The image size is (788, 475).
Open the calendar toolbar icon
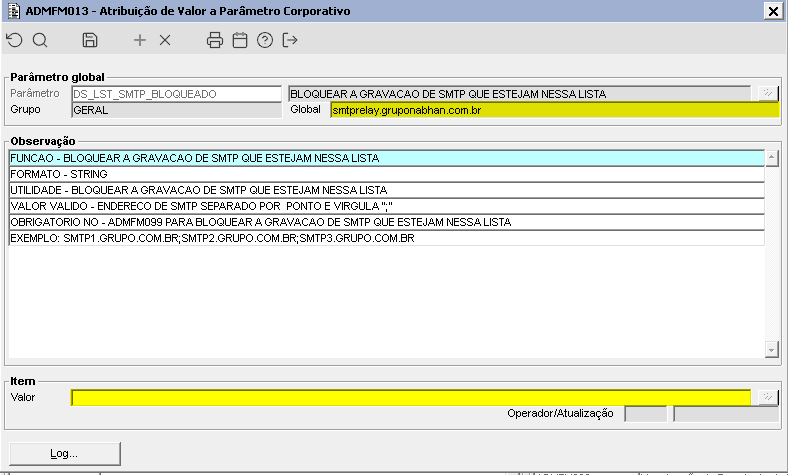(x=240, y=40)
